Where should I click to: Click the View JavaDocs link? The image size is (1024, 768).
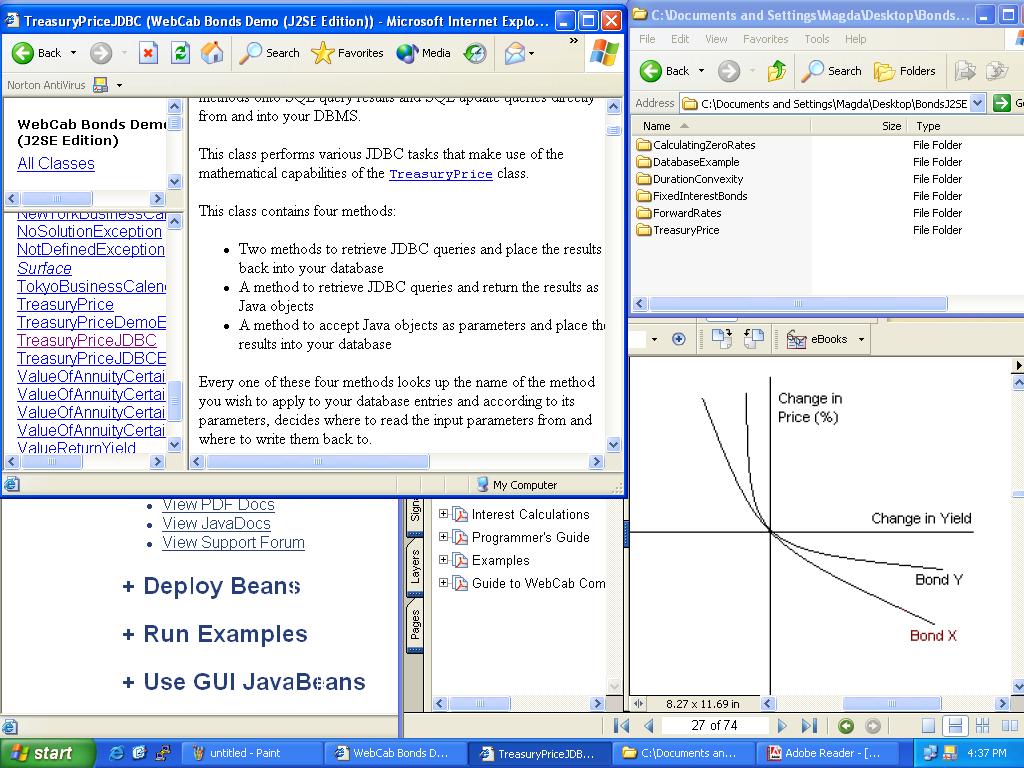click(x=216, y=523)
